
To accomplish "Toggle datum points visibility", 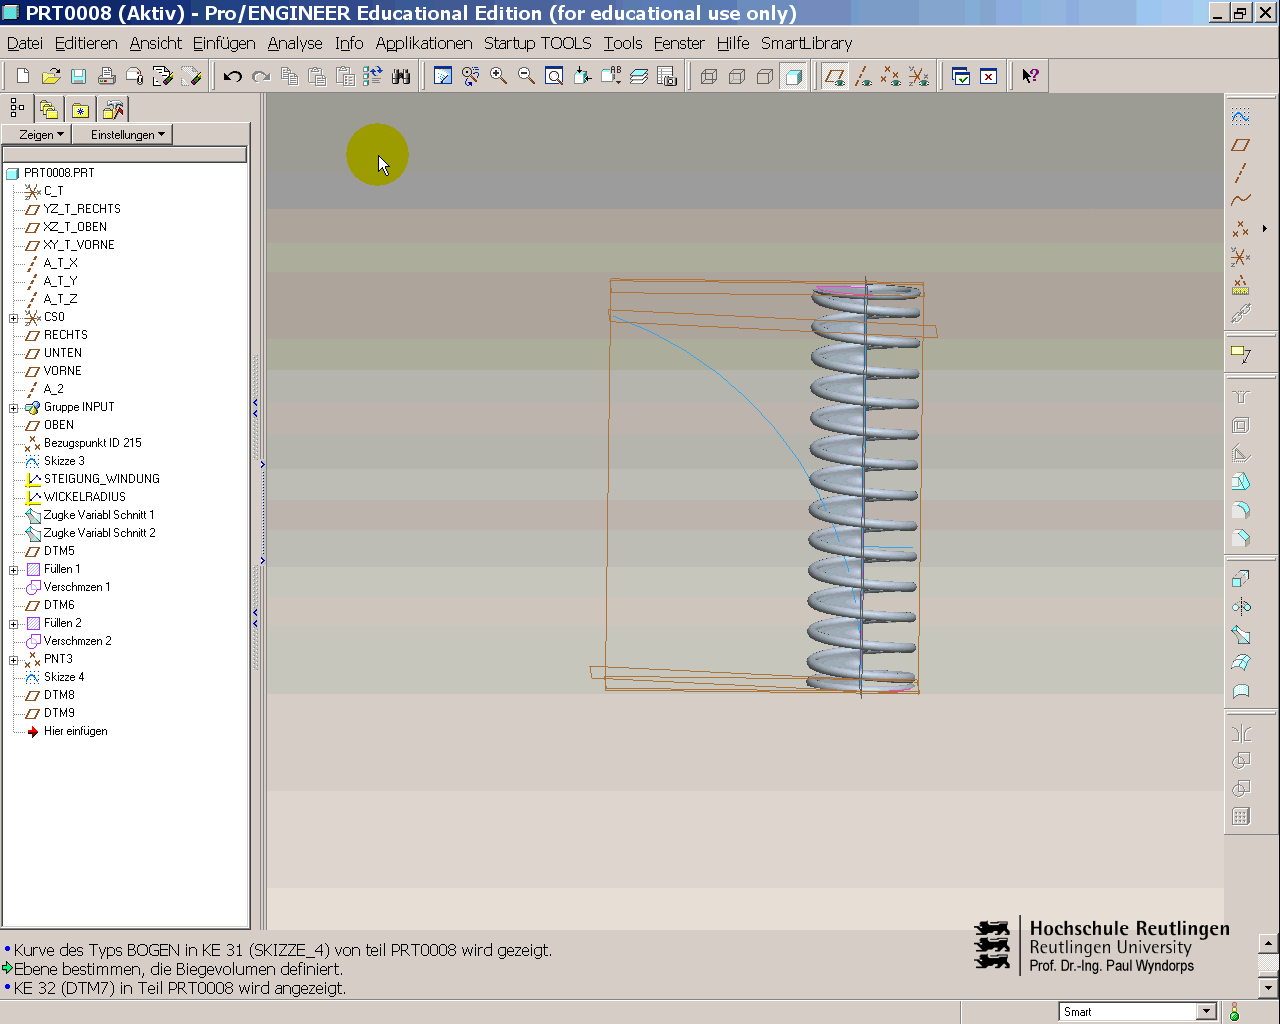I will (x=891, y=76).
